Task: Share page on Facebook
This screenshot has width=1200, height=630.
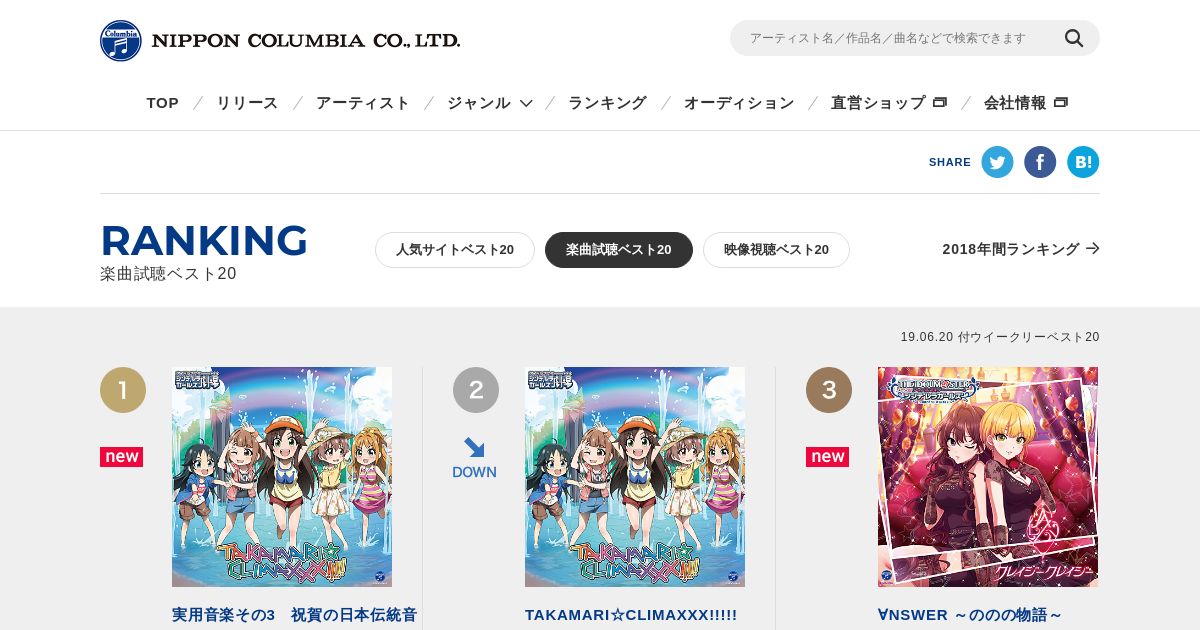Action: (1040, 162)
